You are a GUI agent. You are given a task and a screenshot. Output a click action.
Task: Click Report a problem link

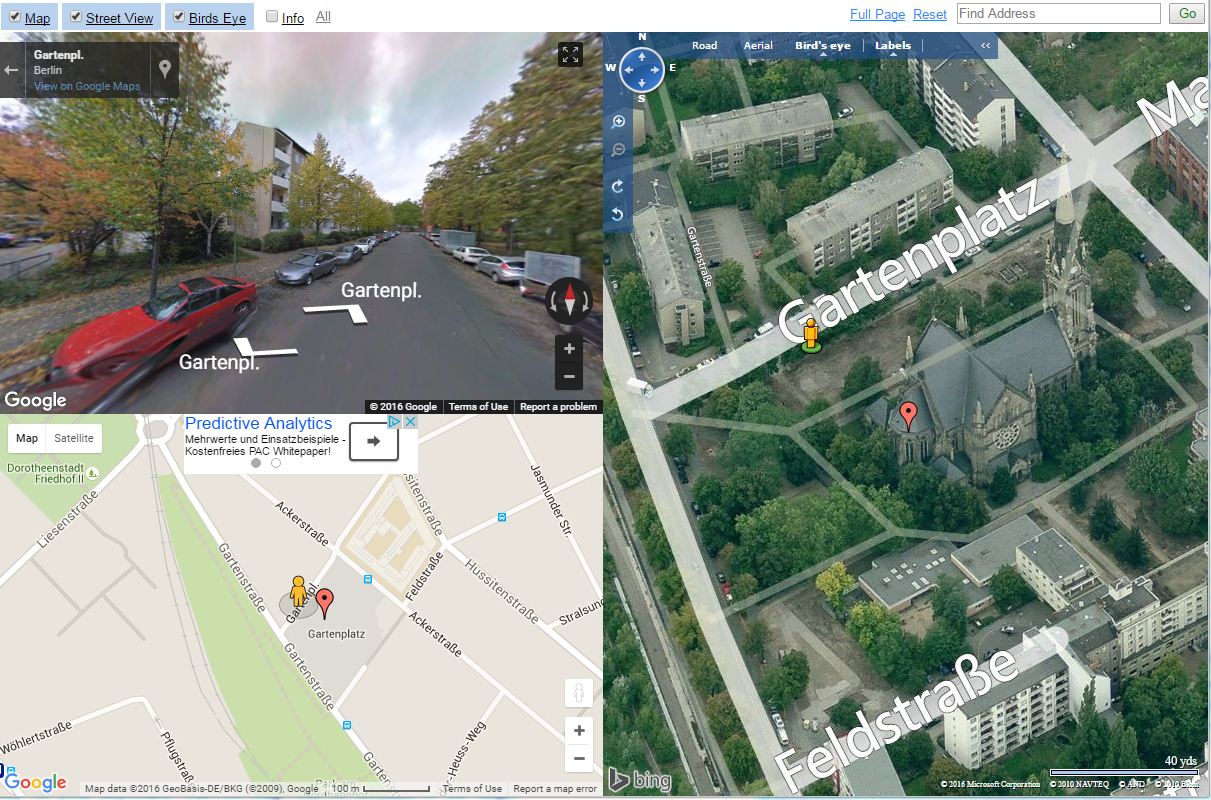558,407
